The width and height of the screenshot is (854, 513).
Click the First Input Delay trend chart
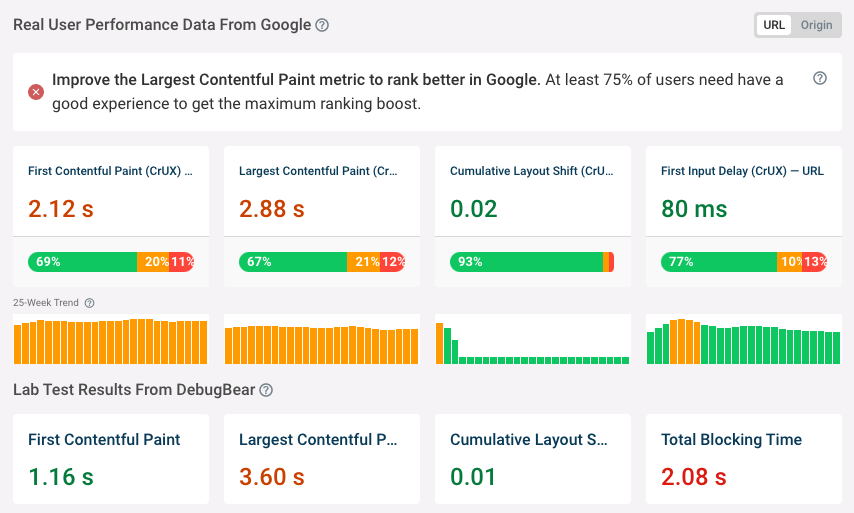coord(743,341)
